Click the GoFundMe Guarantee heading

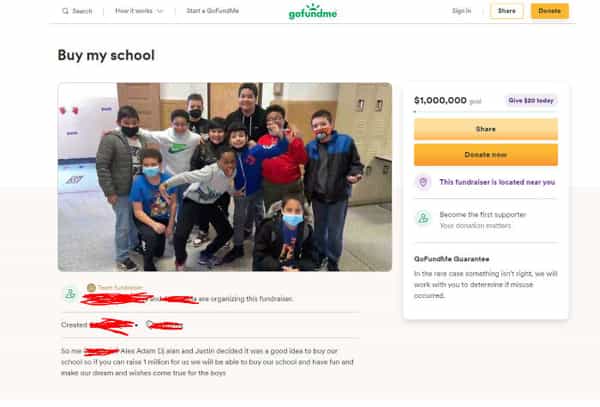point(452,259)
